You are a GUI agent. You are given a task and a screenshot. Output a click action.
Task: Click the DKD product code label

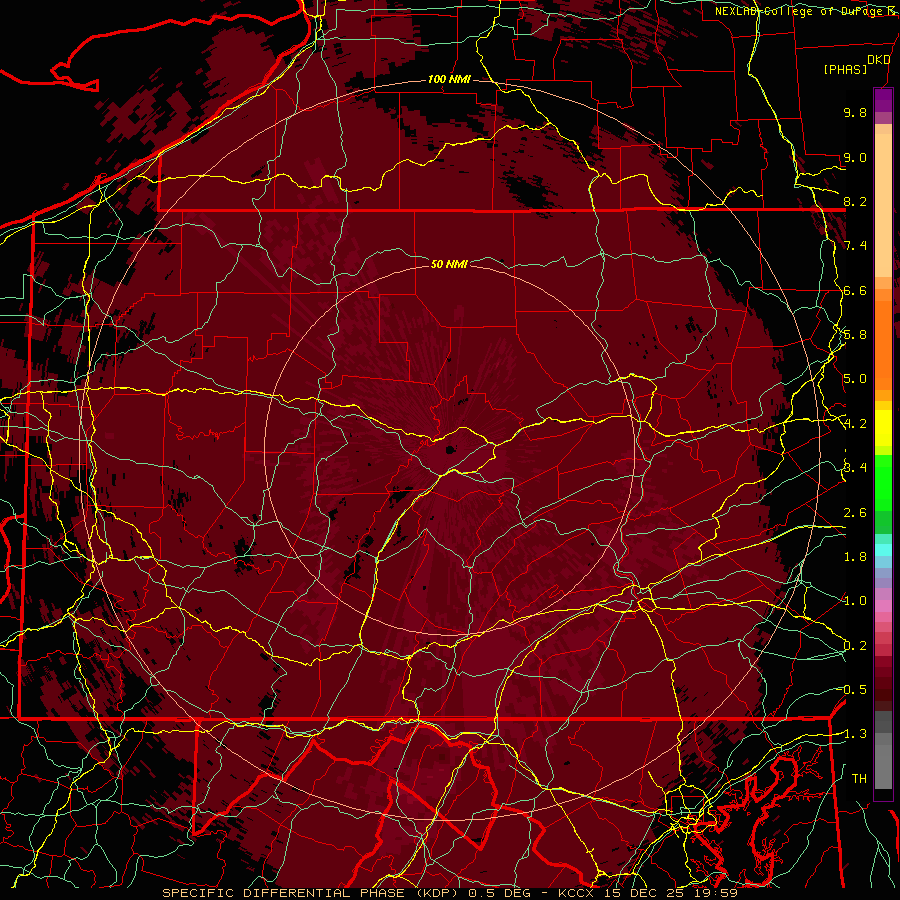click(878, 60)
